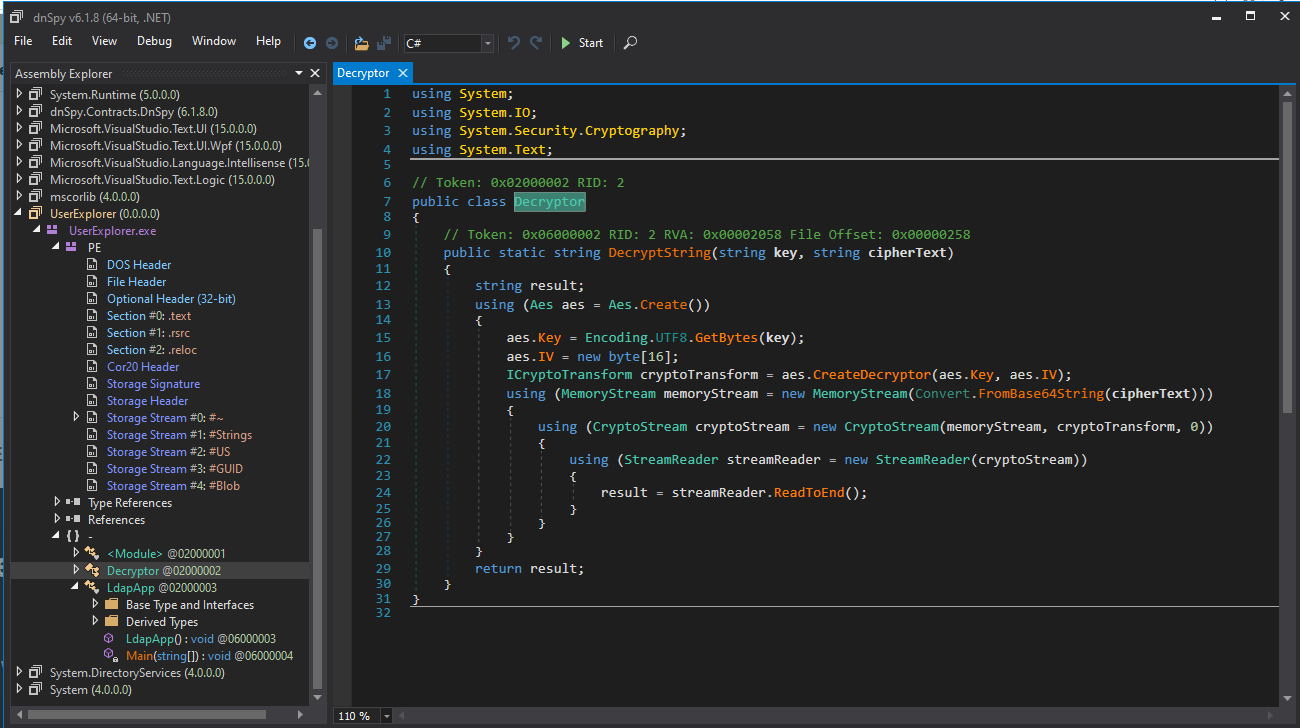1300x728 pixels.
Task: Select the Decryptor class icon in tree
Action: click(93, 570)
